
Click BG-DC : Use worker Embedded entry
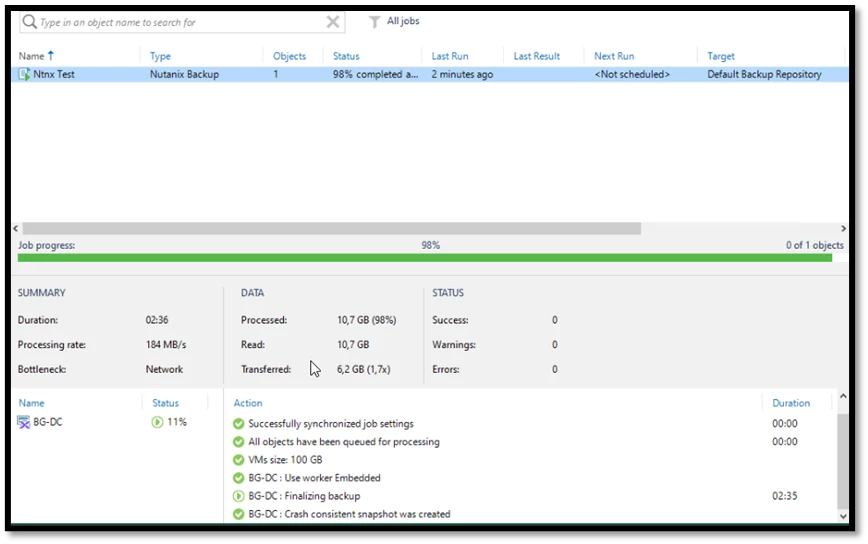[x=314, y=478]
